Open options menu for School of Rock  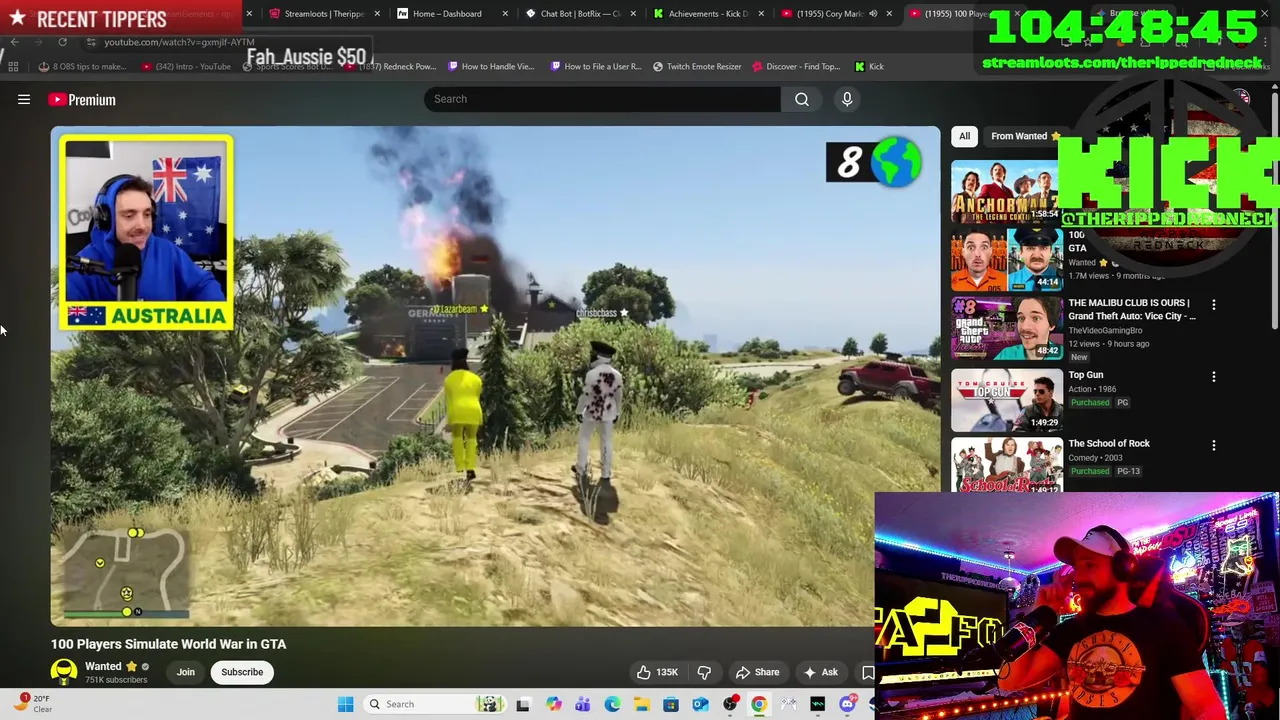[x=1213, y=445]
